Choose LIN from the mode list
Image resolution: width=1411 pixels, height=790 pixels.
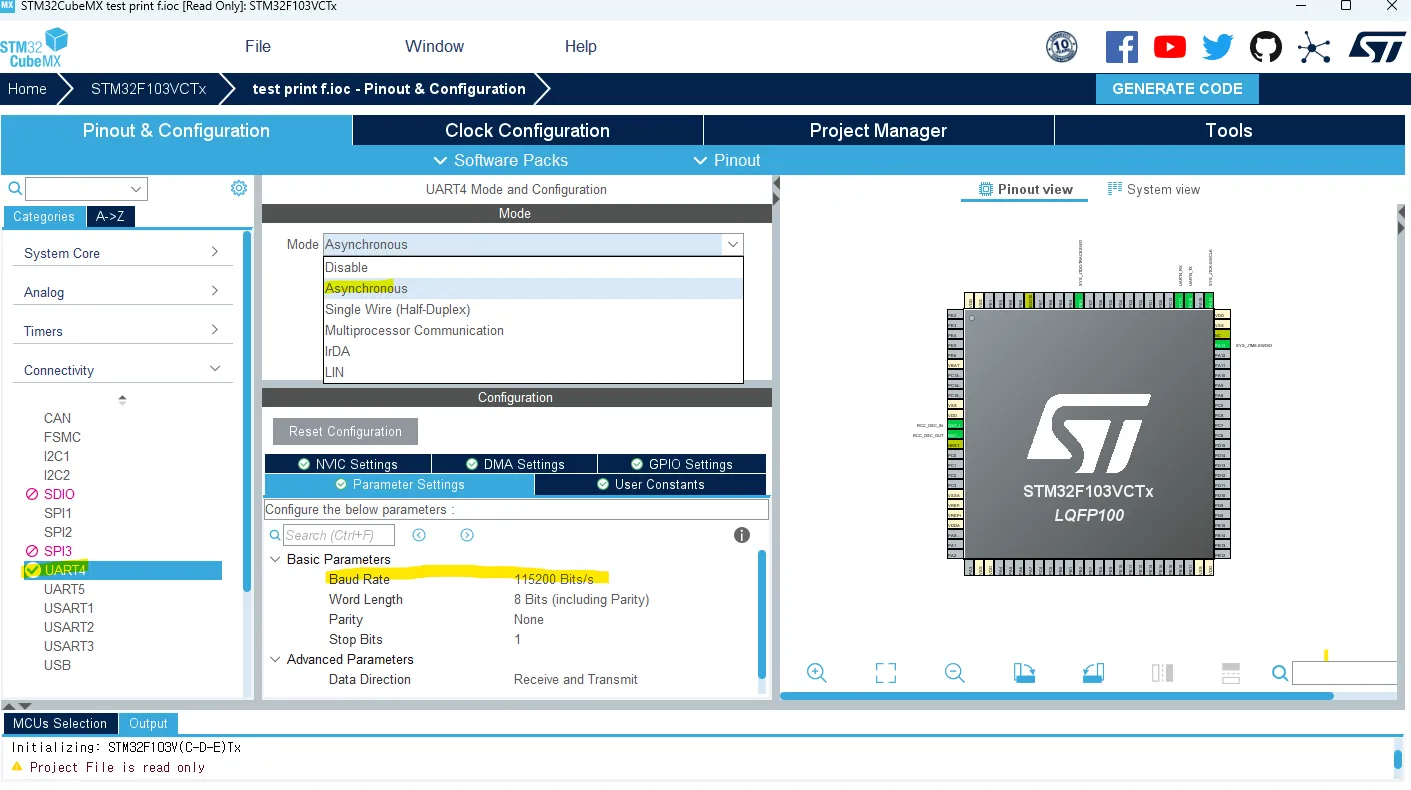point(533,372)
